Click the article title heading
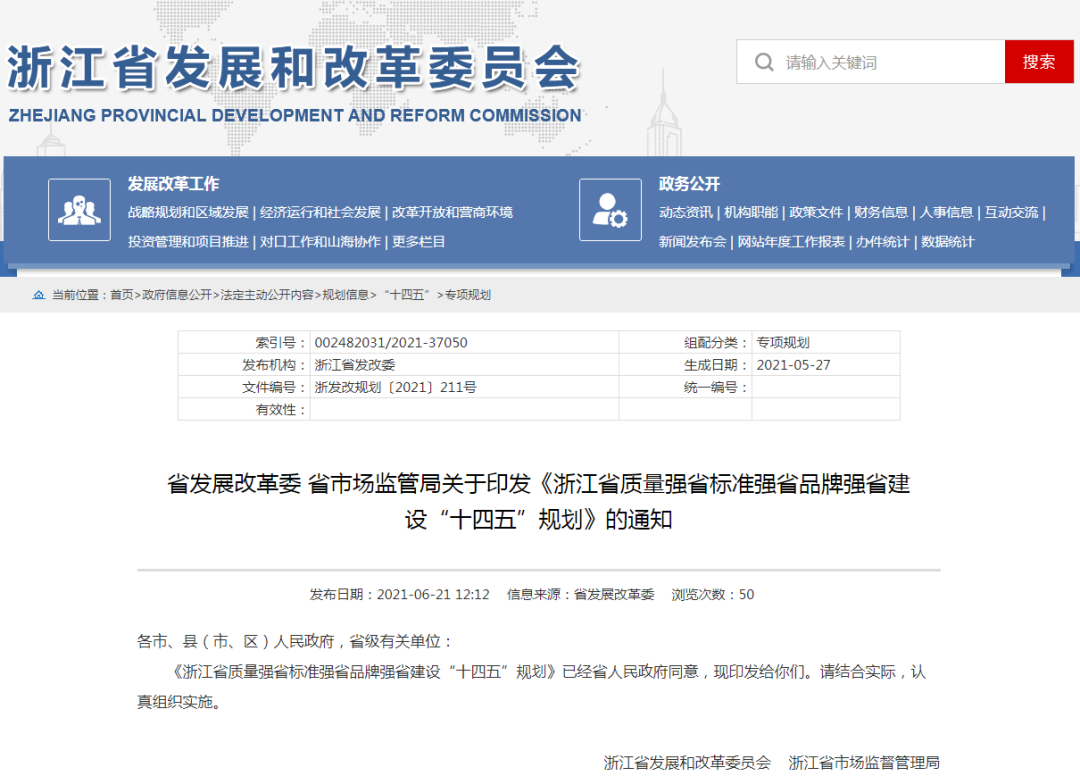The height and width of the screenshot is (776, 1080). point(539,501)
